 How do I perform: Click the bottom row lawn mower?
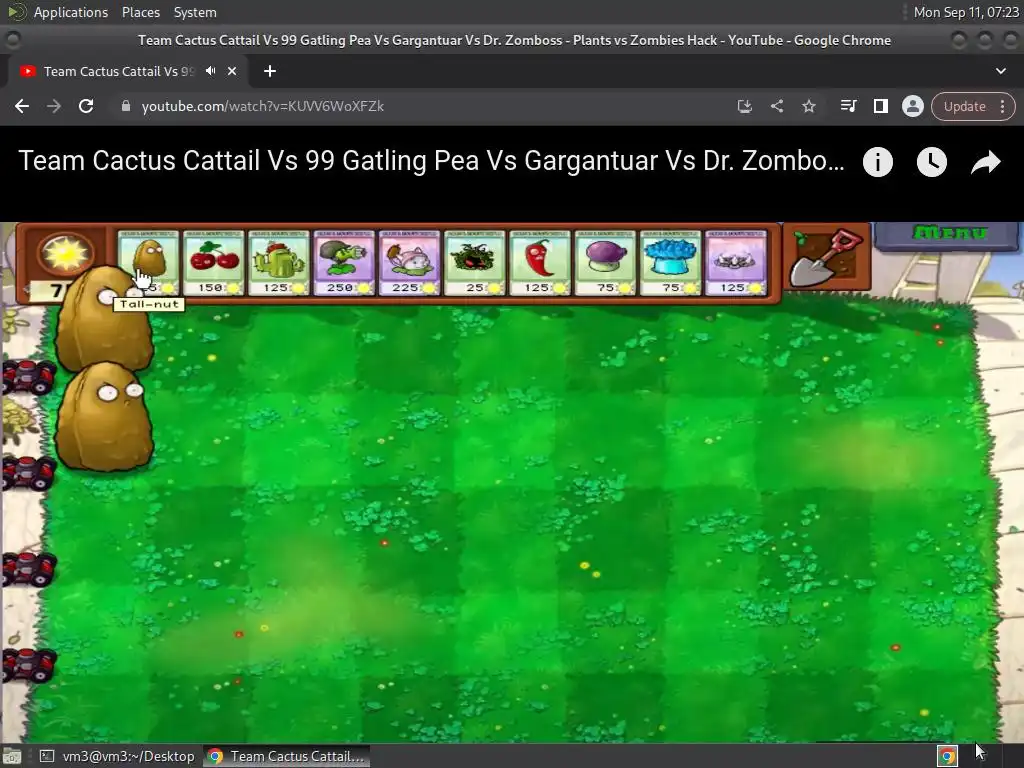(x=27, y=665)
